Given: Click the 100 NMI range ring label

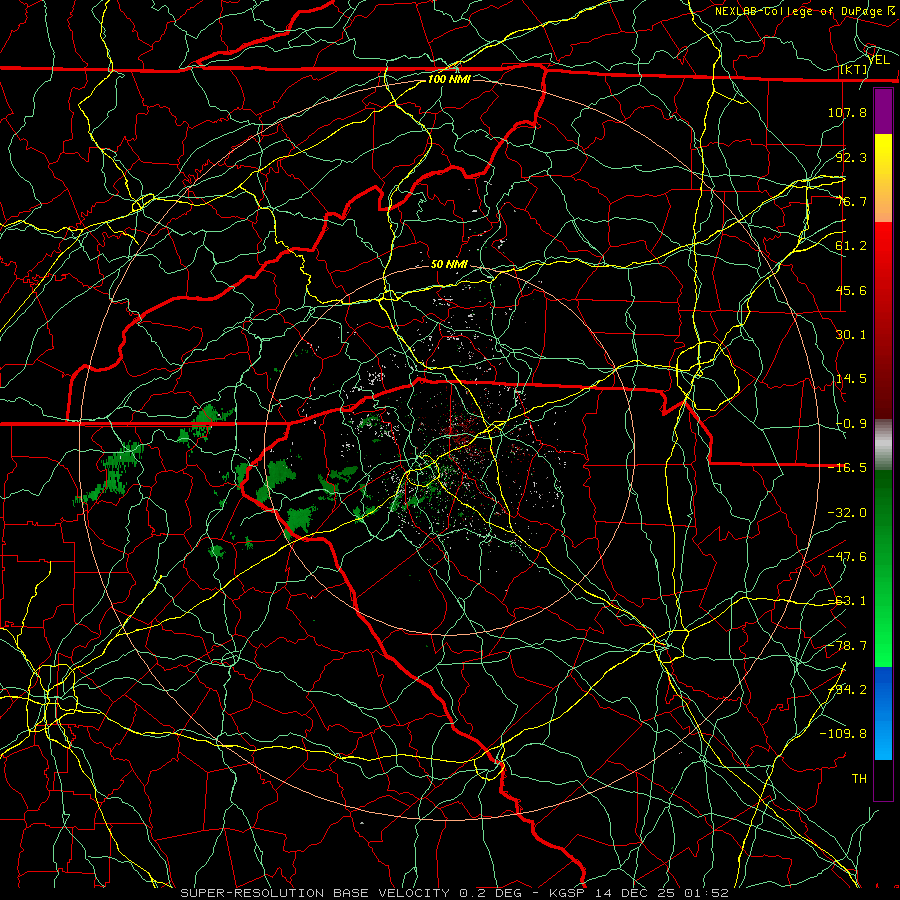Looking at the screenshot, I should point(449,79).
